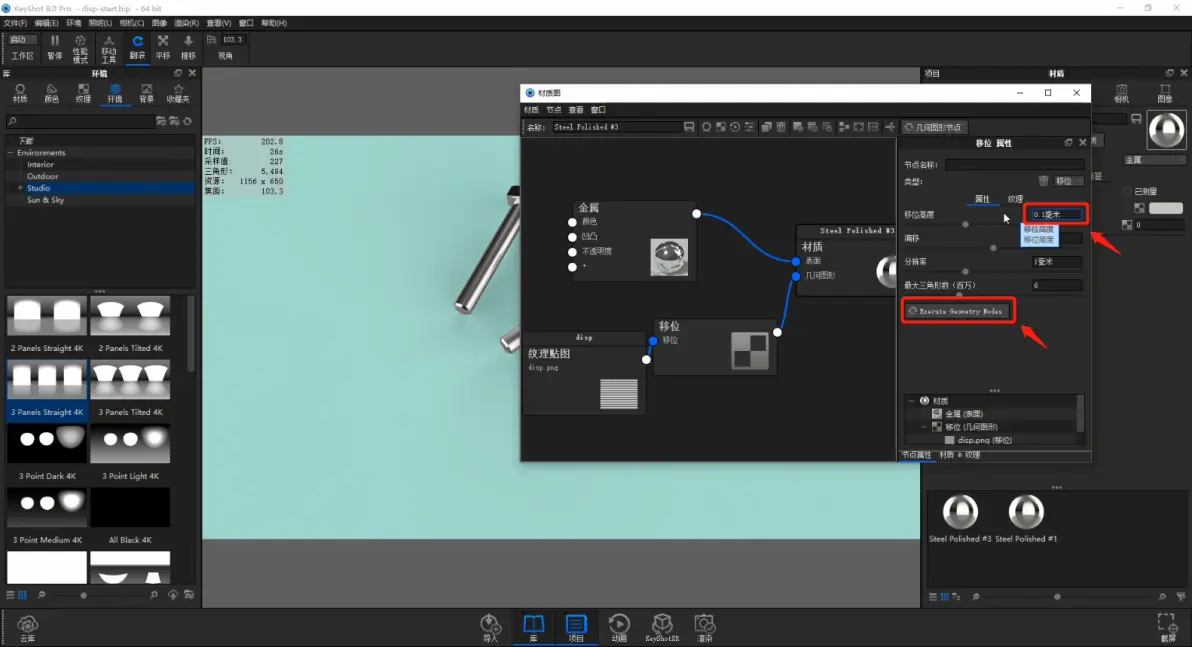Switch to the Textures (纹理) library tab

84,94
